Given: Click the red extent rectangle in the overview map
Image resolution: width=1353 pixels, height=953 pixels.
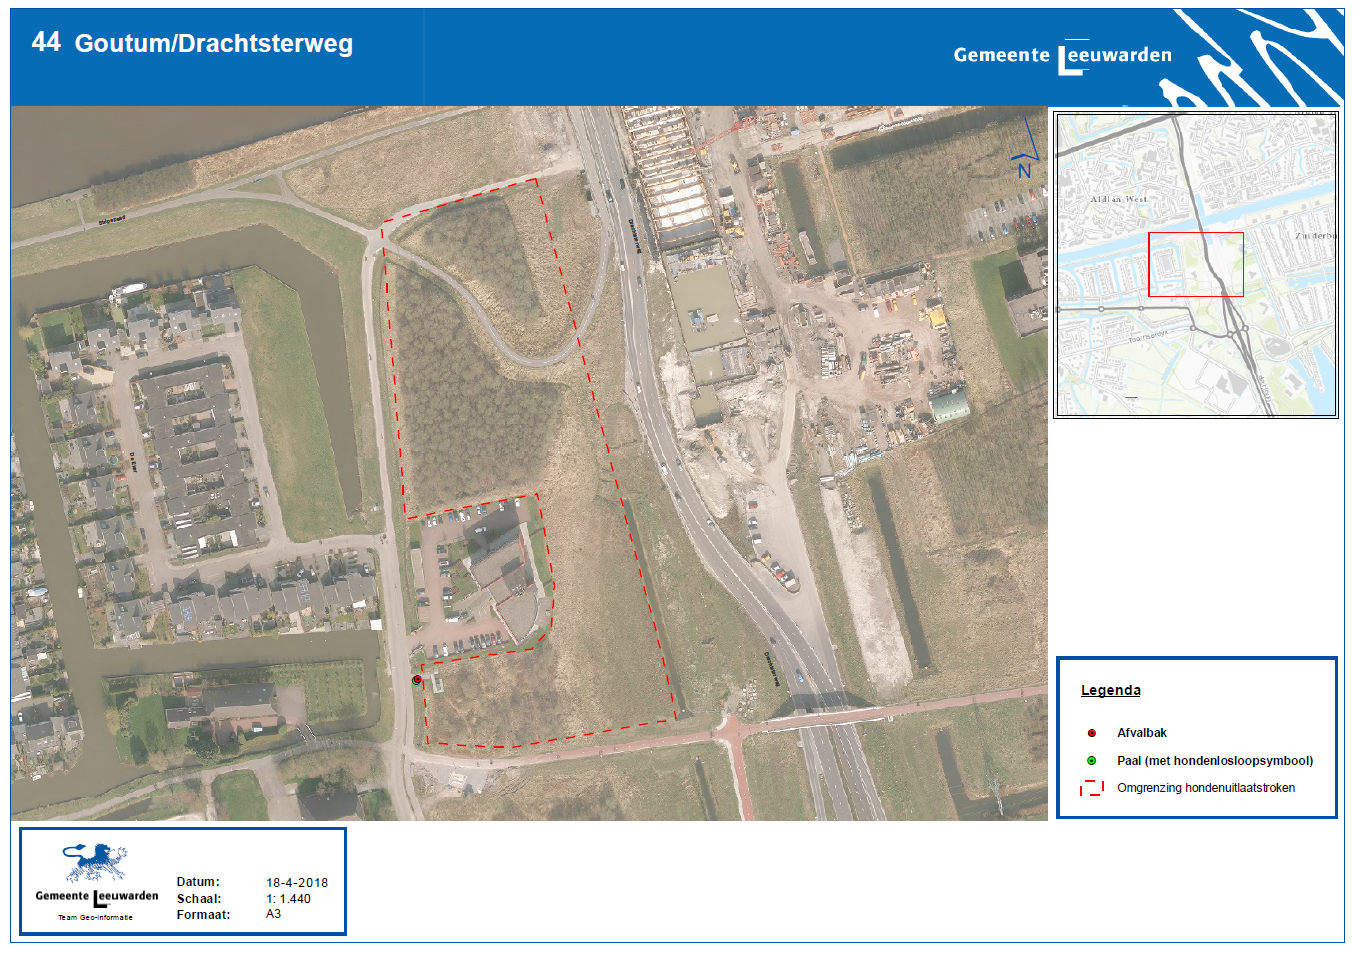Looking at the screenshot, I should point(1195,264).
